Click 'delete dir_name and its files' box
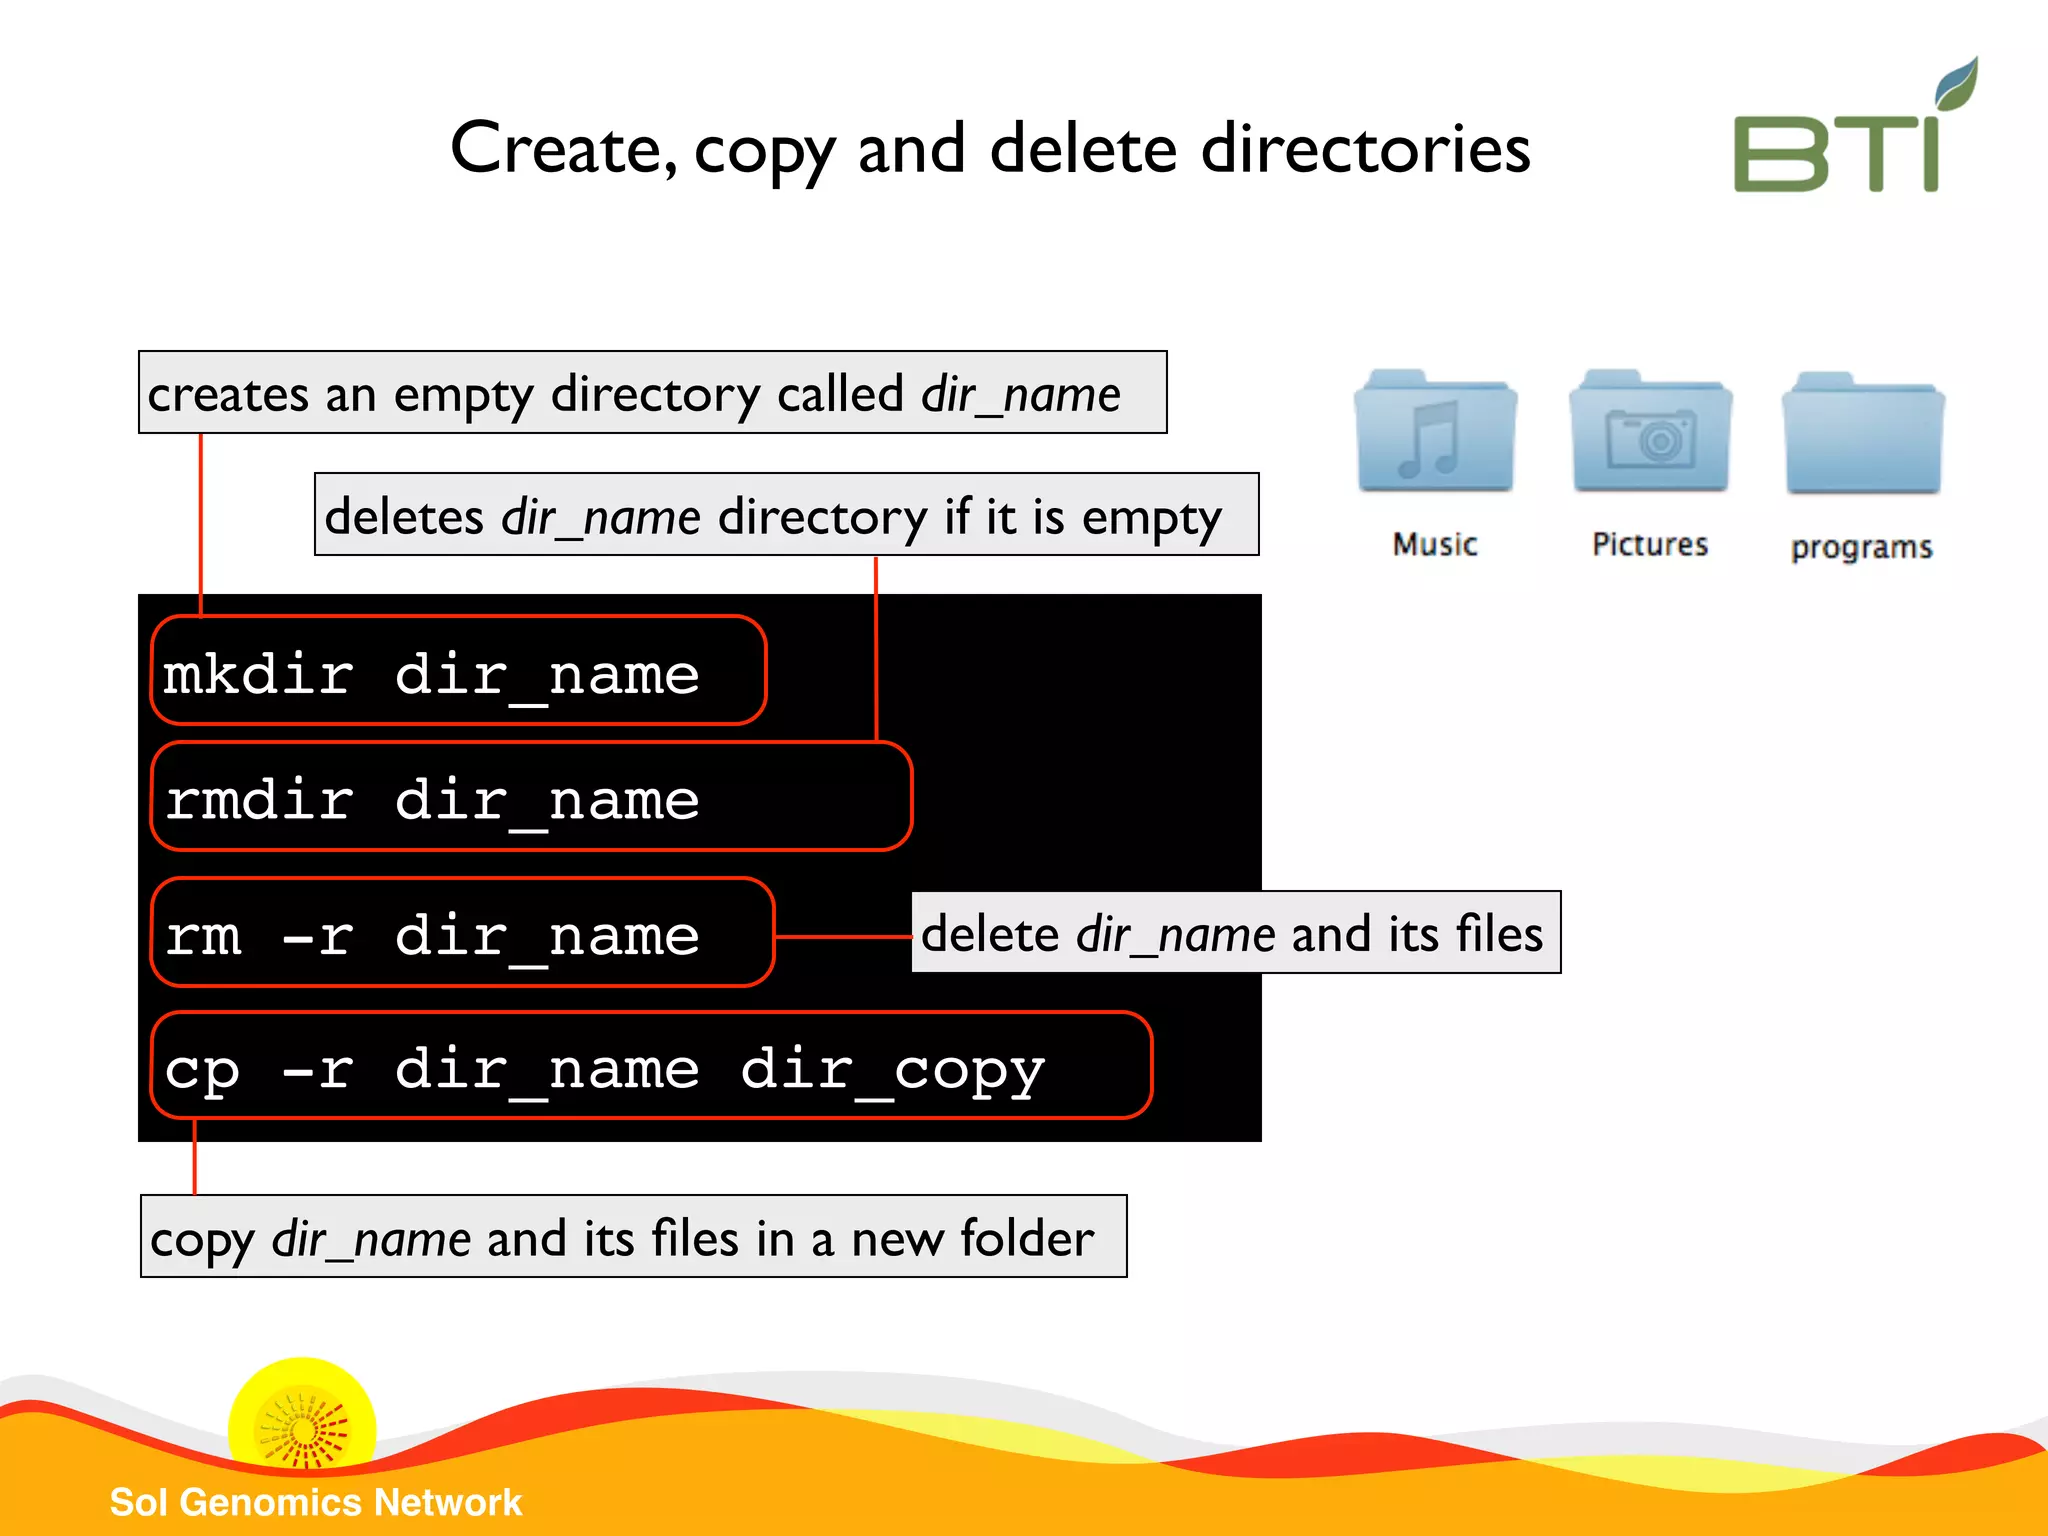The height and width of the screenshot is (1536, 2048). pyautogui.click(x=1235, y=933)
